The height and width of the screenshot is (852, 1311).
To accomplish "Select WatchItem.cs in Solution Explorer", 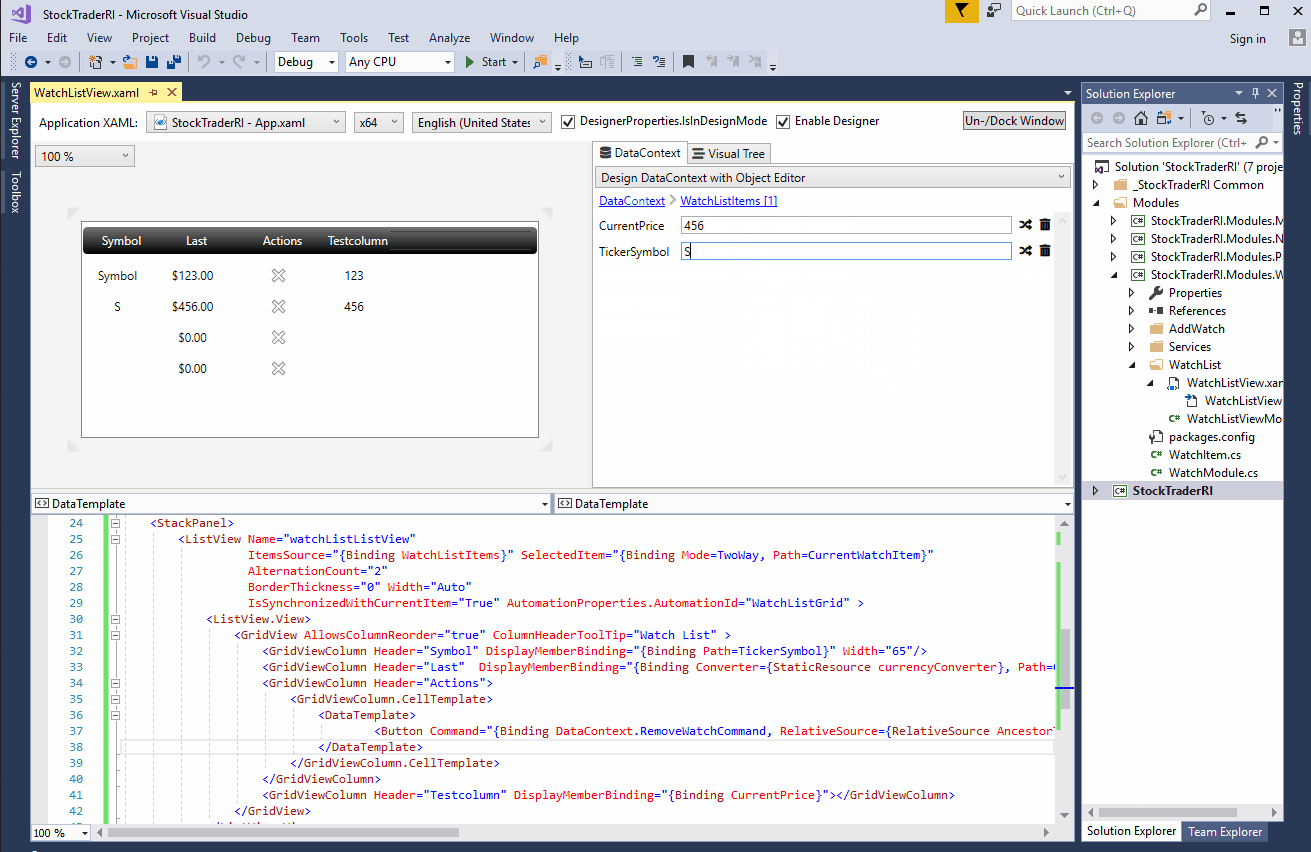I will coord(1204,455).
